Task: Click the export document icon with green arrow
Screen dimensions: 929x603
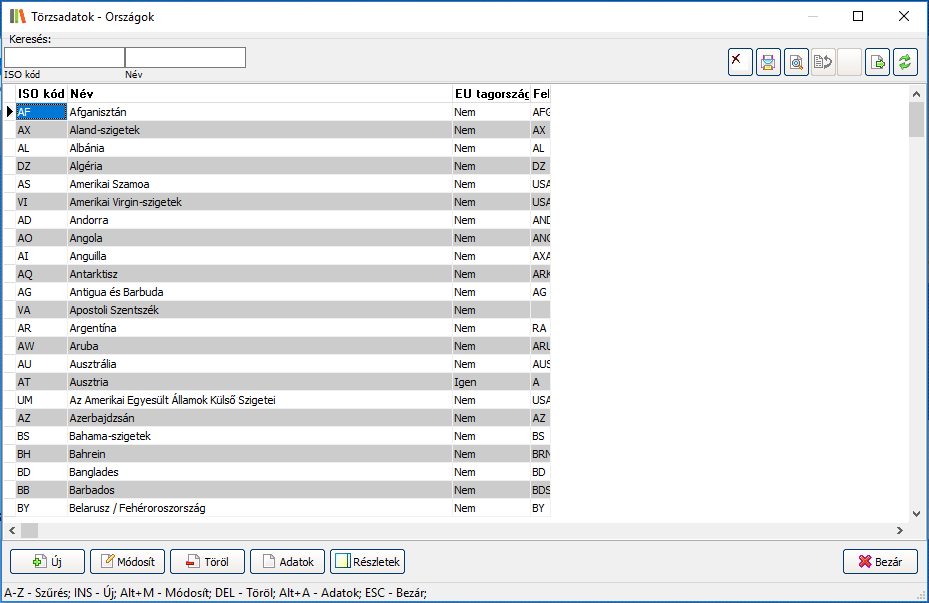Action: click(877, 62)
